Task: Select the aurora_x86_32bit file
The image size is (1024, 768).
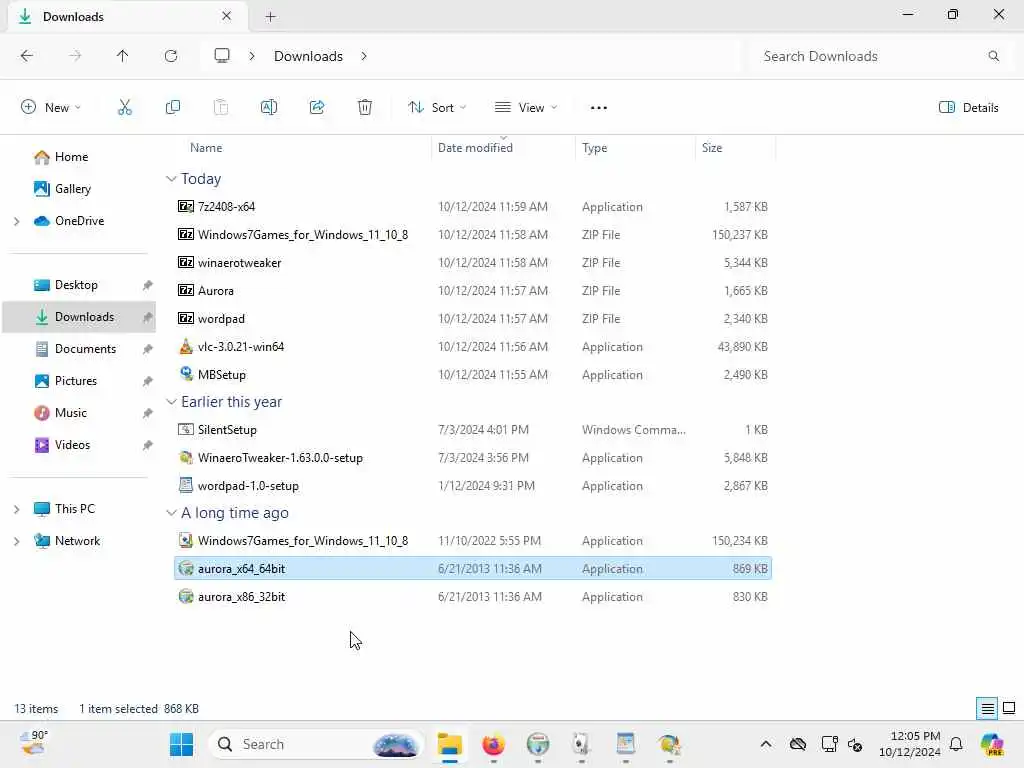Action: click(472, 597)
